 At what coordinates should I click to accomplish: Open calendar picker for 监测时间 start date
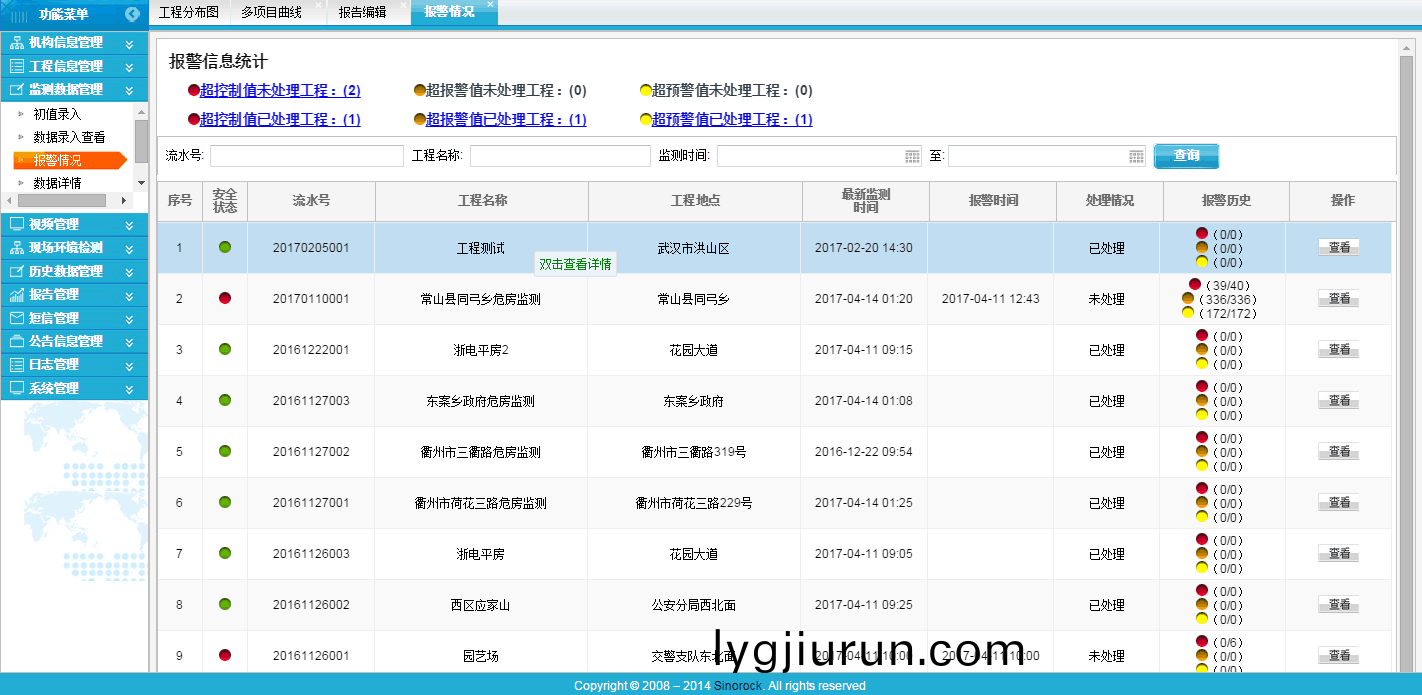(912, 156)
